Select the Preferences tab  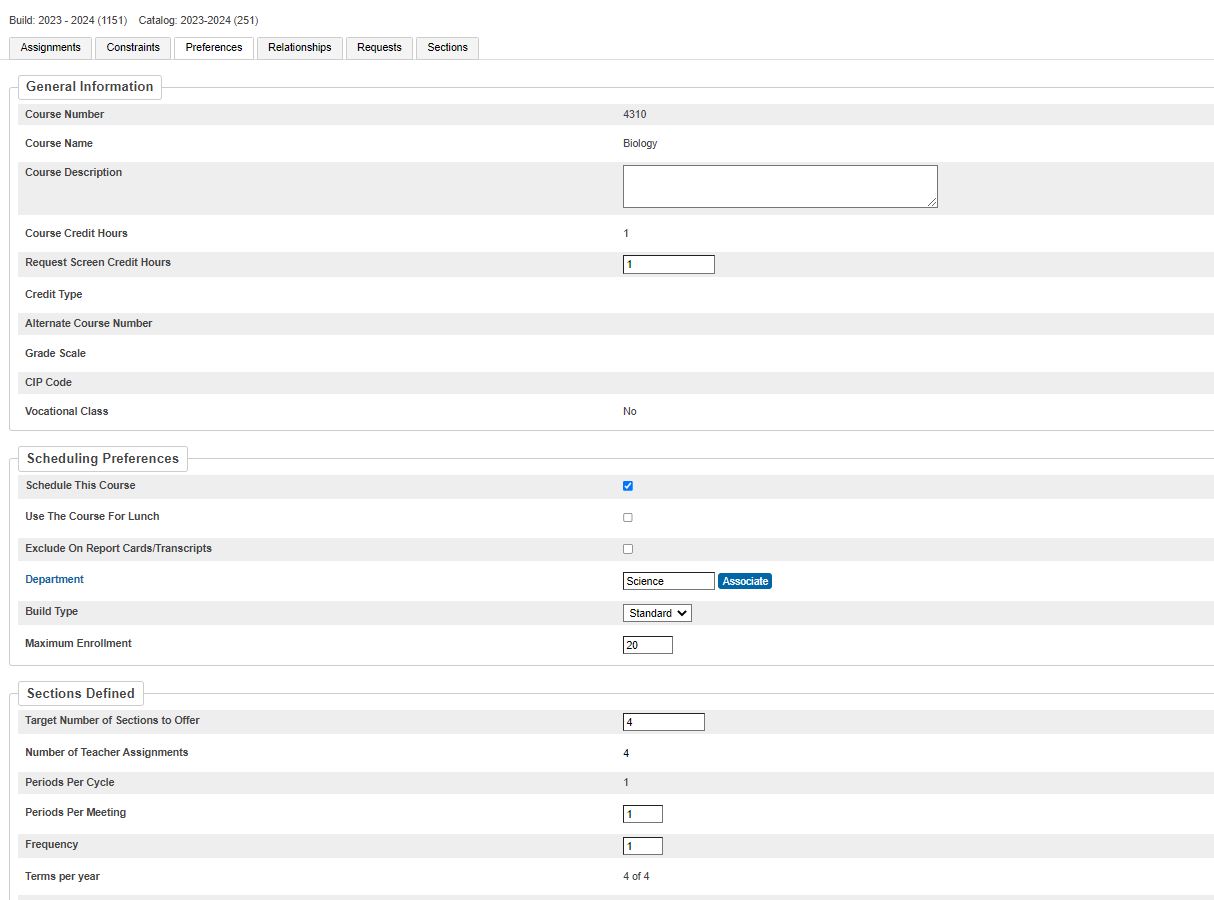(x=214, y=48)
